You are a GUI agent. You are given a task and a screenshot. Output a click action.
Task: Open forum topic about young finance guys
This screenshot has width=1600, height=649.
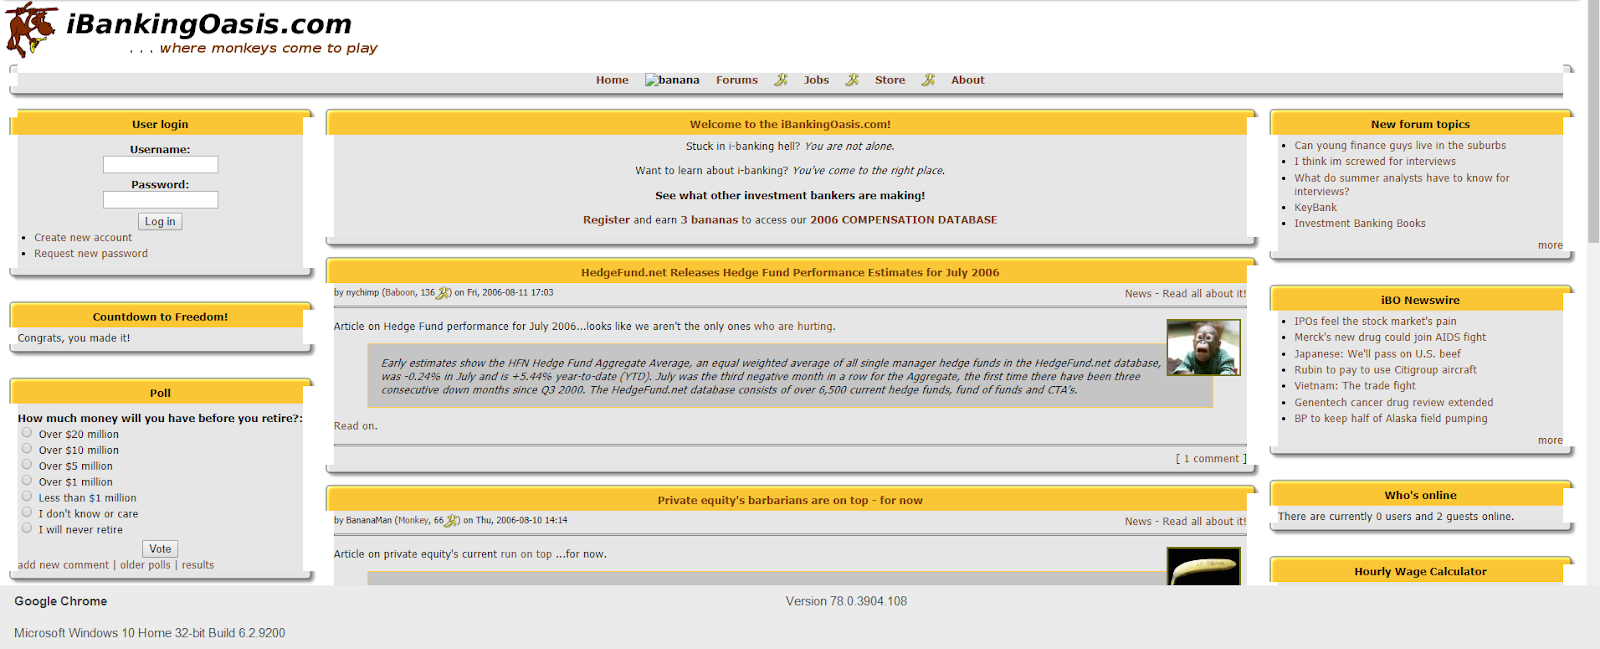click(x=1400, y=146)
